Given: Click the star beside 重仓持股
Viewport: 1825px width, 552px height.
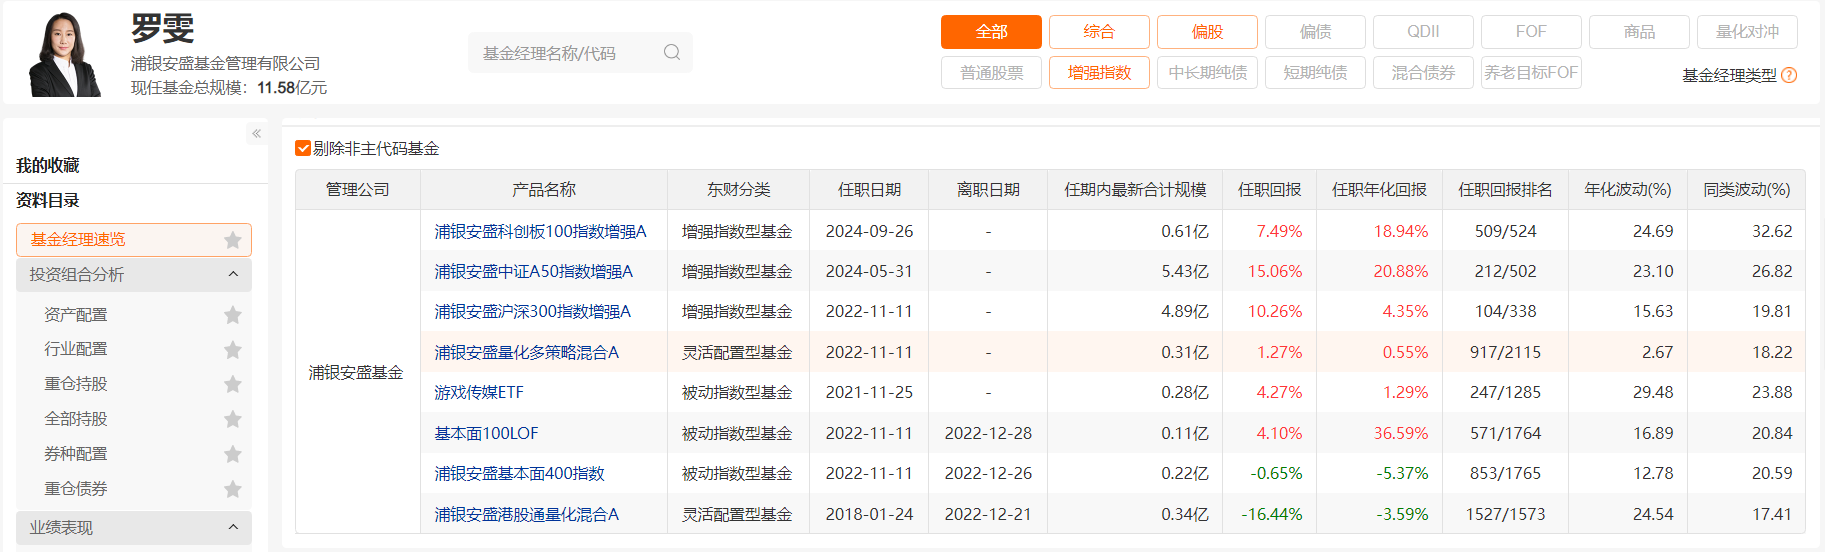Looking at the screenshot, I should (233, 384).
